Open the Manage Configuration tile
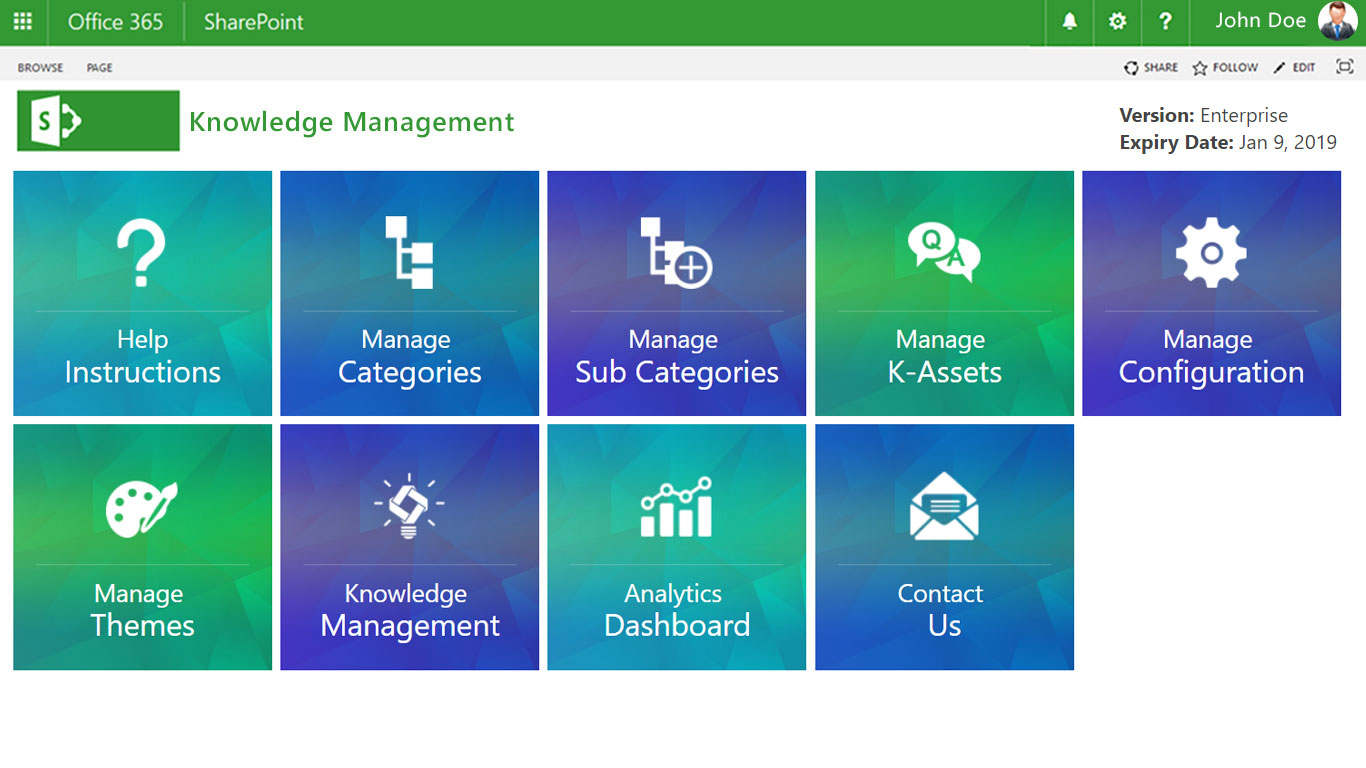This screenshot has width=1366, height=768. click(1210, 293)
